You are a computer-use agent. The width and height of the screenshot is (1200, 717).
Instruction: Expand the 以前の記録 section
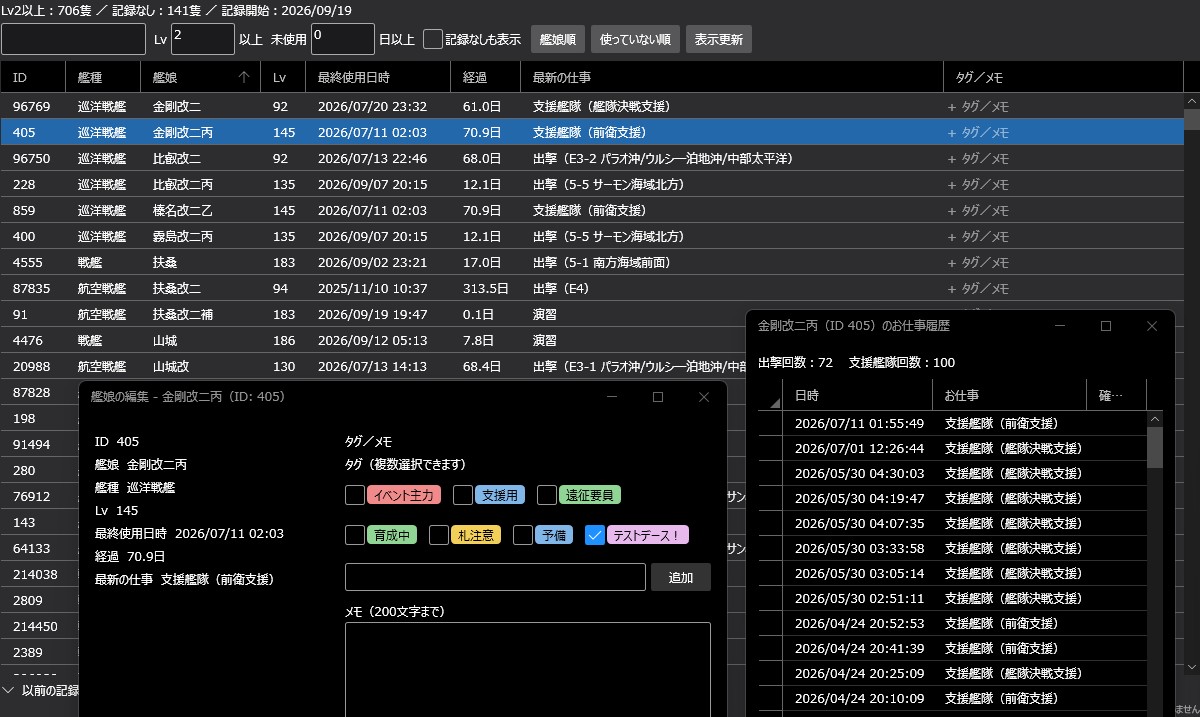40,690
